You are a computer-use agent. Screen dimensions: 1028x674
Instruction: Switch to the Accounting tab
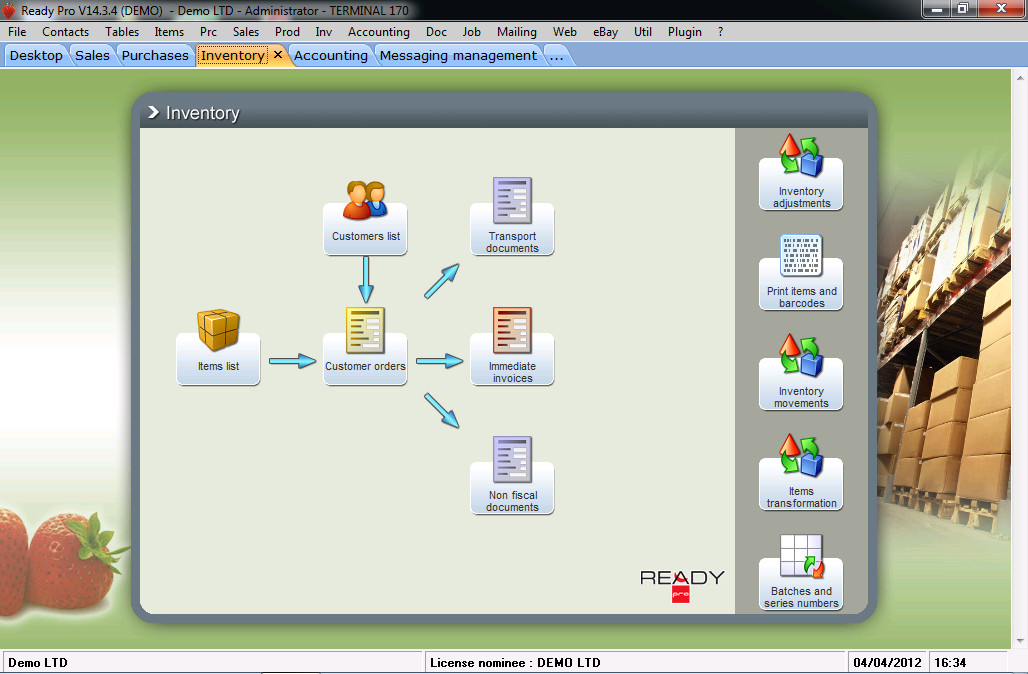(331, 56)
